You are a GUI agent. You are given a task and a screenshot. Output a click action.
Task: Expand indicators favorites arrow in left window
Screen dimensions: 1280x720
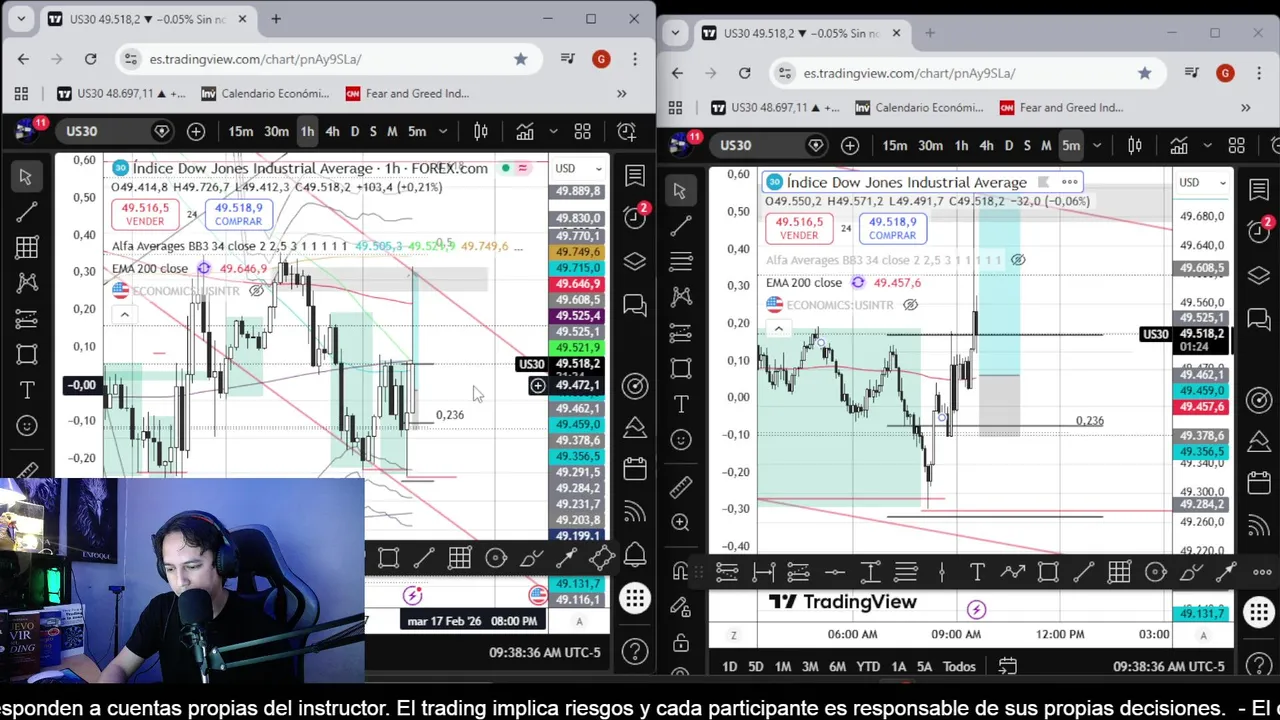click(x=553, y=132)
